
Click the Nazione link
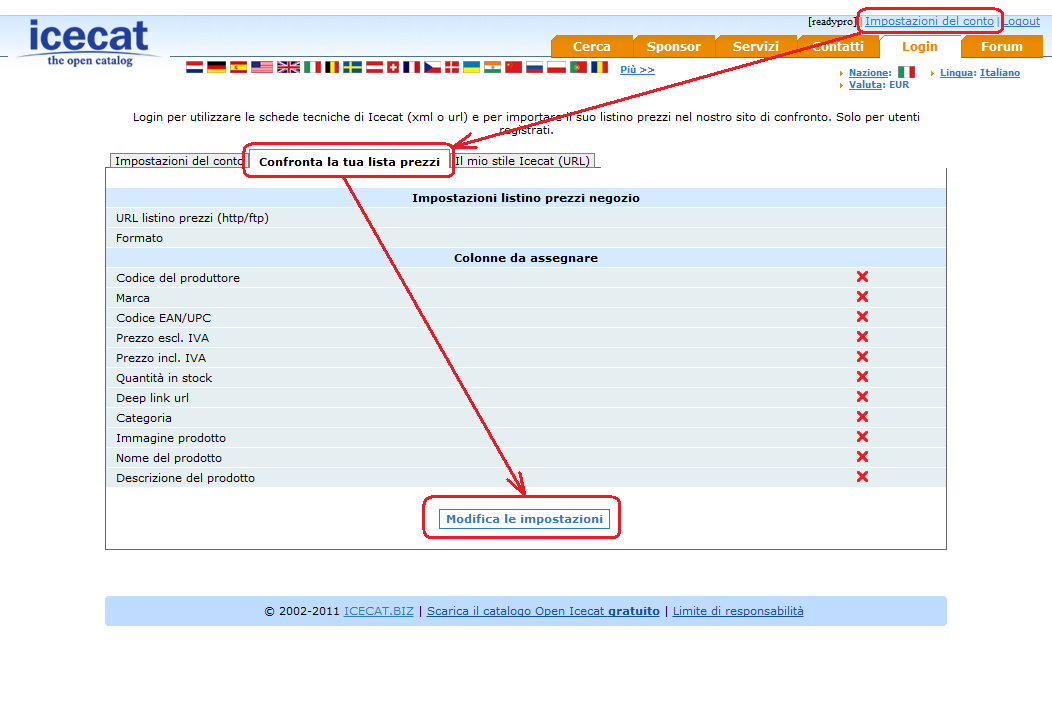pyautogui.click(x=870, y=72)
